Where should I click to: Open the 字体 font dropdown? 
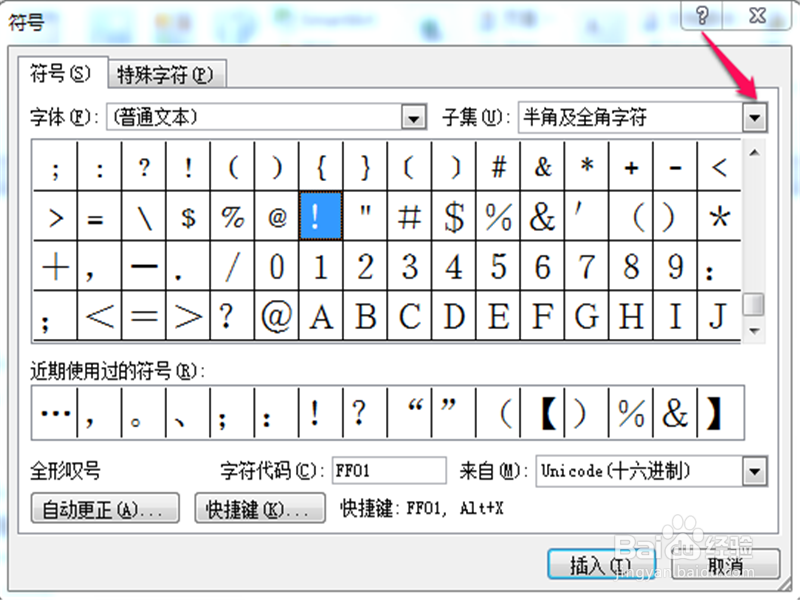click(413, 117)
